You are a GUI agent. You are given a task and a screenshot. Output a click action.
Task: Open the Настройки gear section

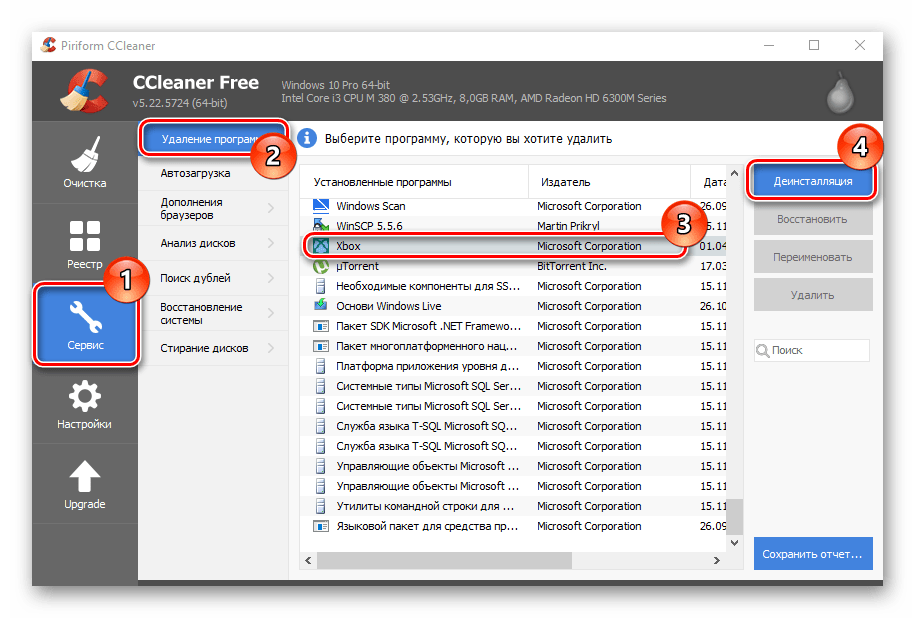pyautogui.click(x=85, y=404)
